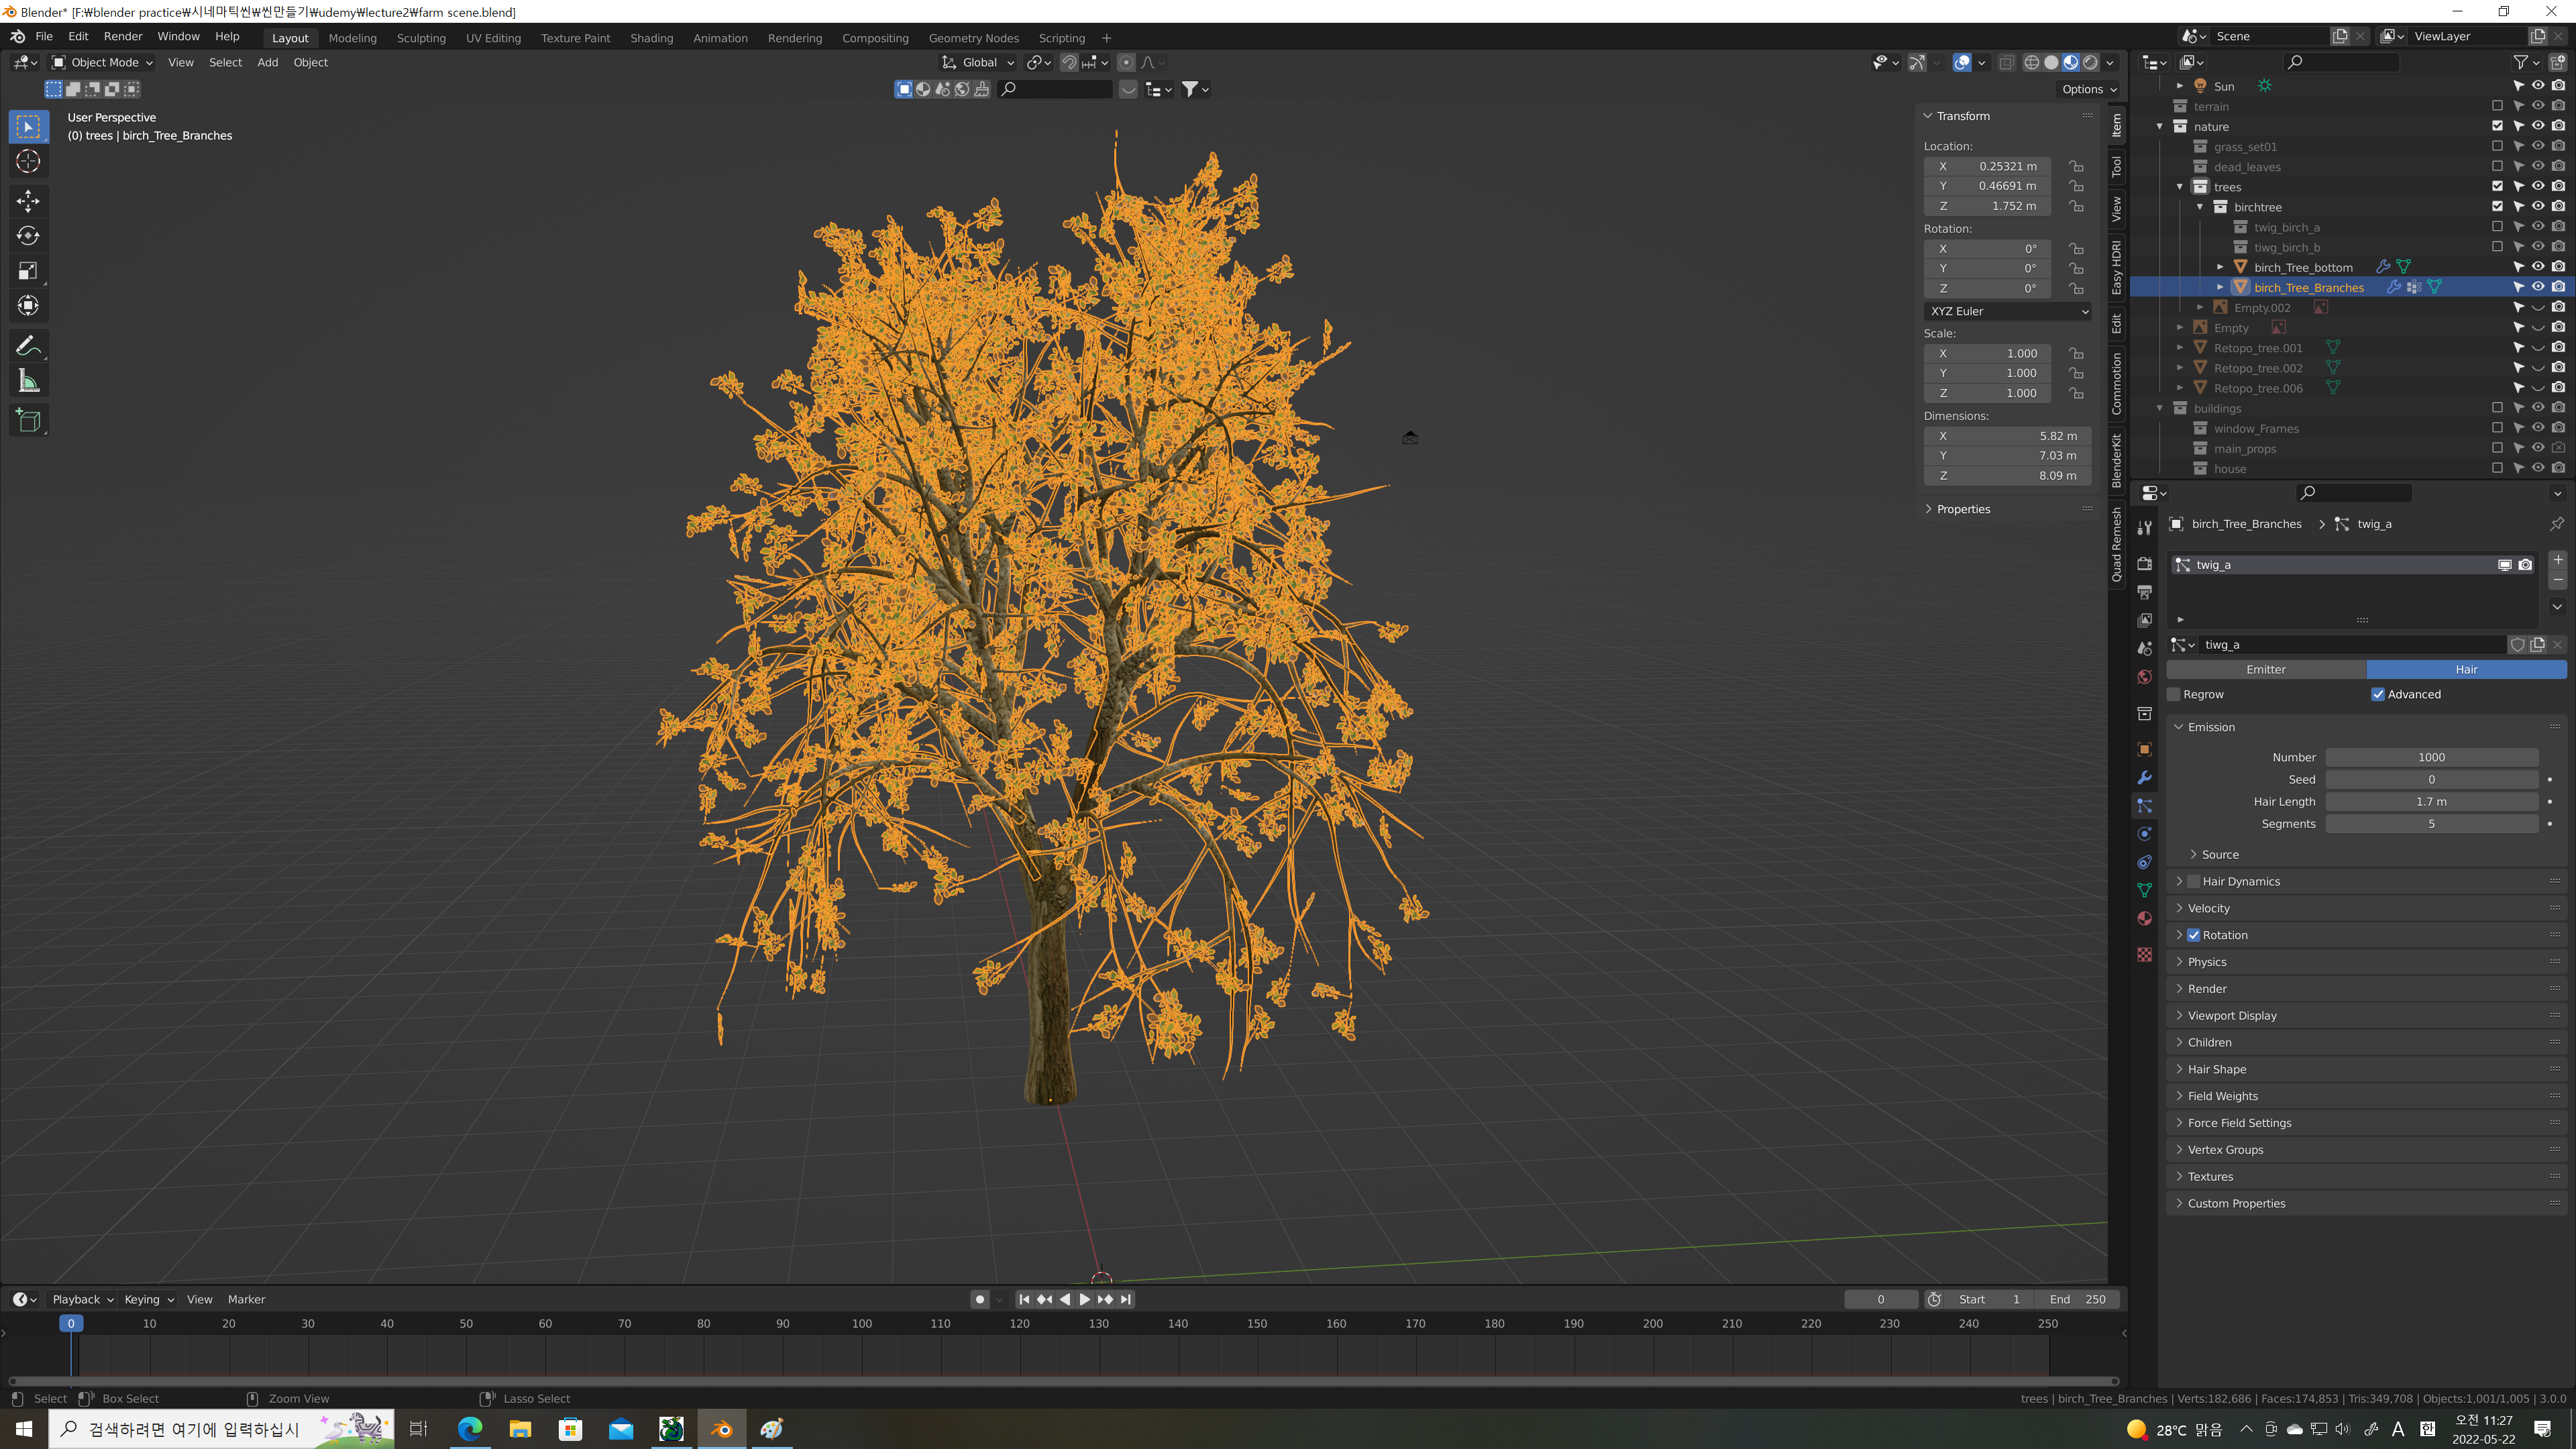Screen dimensions: 2576x1449
Task: Select the Move tool in toolbar
Action: click(28, 201)
